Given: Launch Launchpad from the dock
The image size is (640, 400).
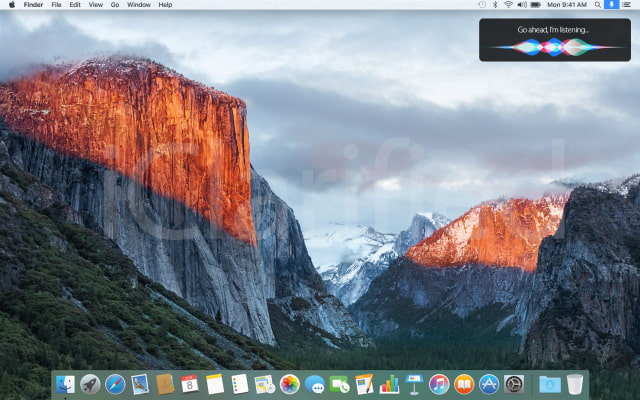Looking at the screenshot, I should pyautogui.click(x=90, y=384).
